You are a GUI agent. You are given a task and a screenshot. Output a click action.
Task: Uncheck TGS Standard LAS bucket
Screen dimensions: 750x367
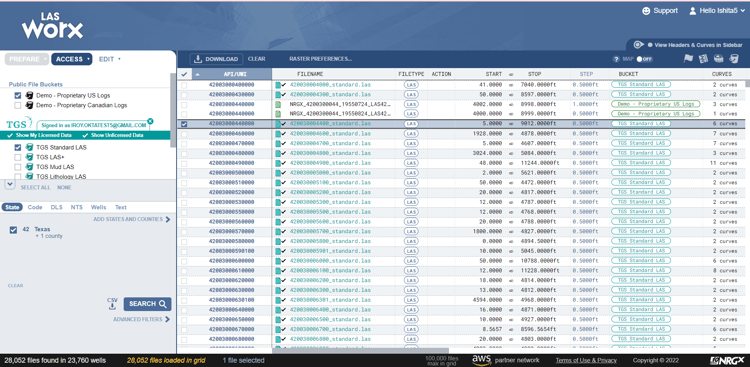[x=18, y=147]
